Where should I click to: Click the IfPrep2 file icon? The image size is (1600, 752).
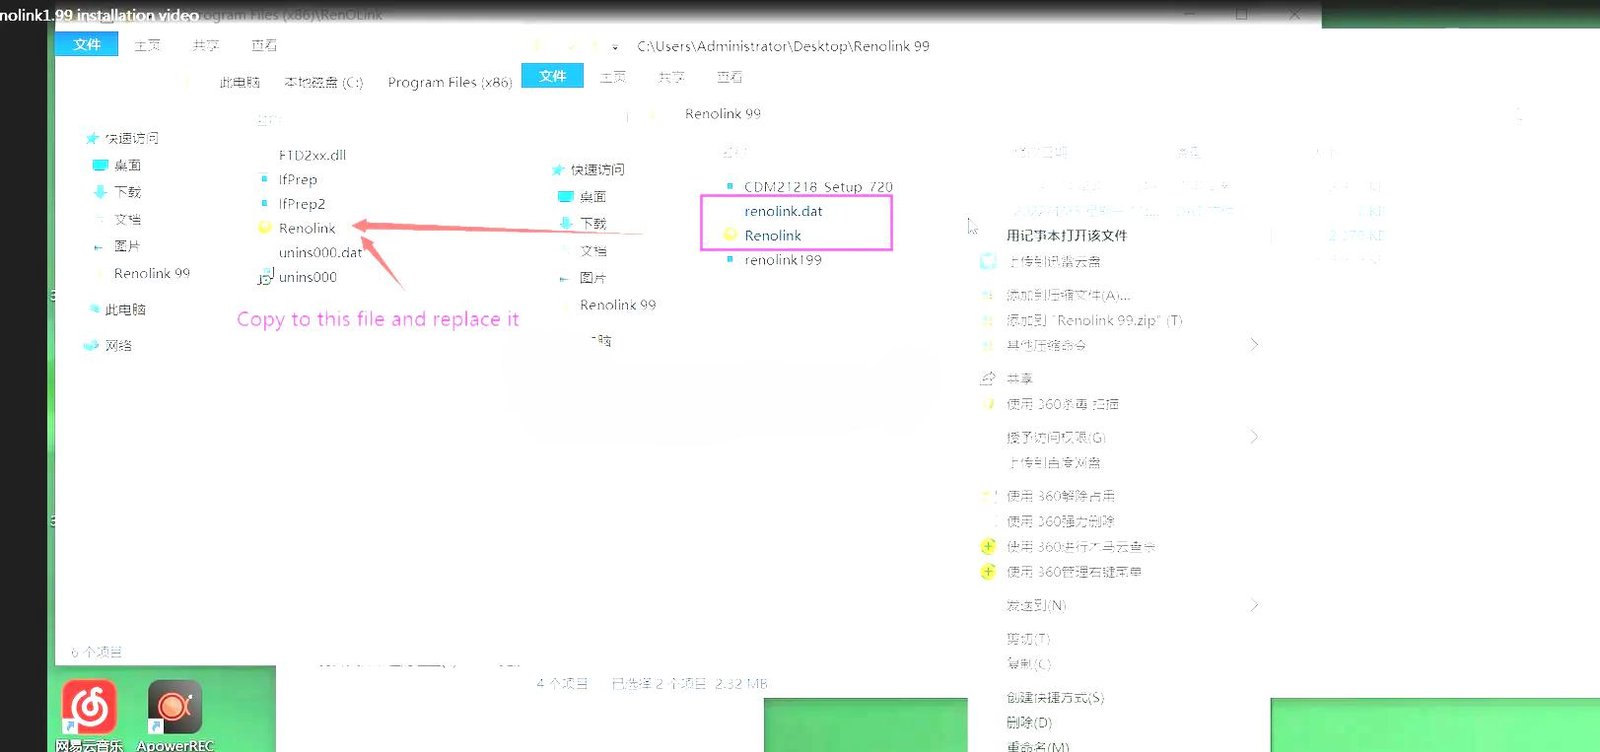pyautogui.click(x=264, y=203)
